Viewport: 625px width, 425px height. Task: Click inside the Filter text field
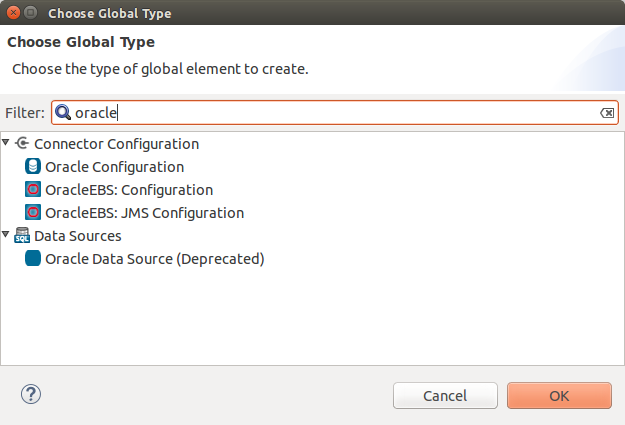coord(335,112)
